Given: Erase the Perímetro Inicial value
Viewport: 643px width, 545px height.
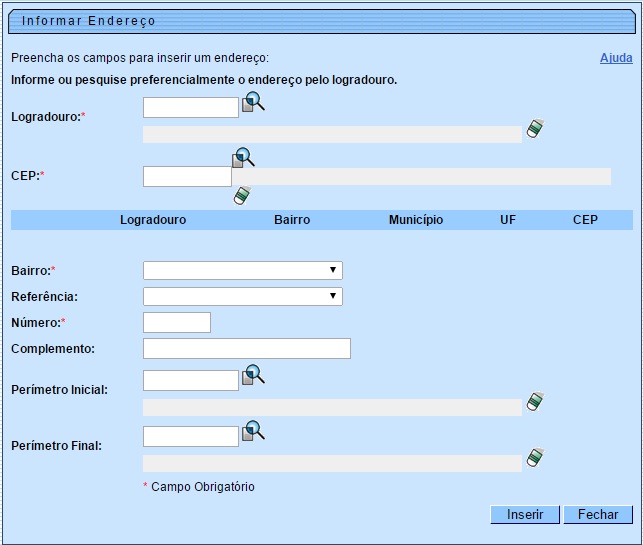Looking at the screenshot, I should click(535, 402).
